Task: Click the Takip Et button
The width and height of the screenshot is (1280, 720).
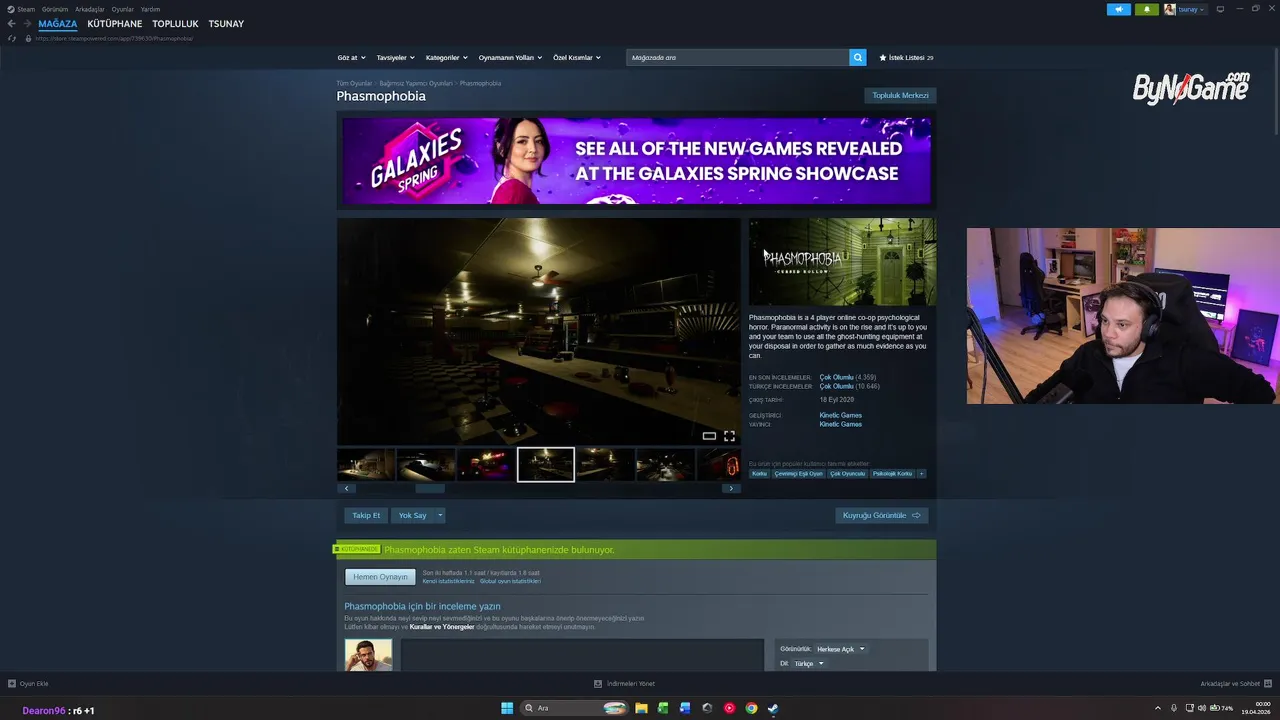Action: [366, 515]
